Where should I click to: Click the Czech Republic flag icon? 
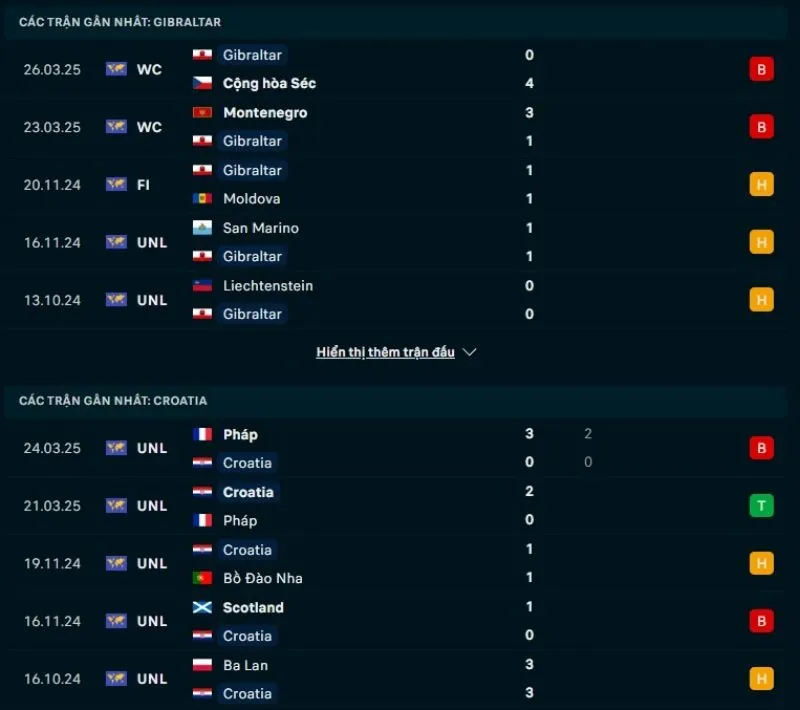pyautogui.click(x=202, y=83)
